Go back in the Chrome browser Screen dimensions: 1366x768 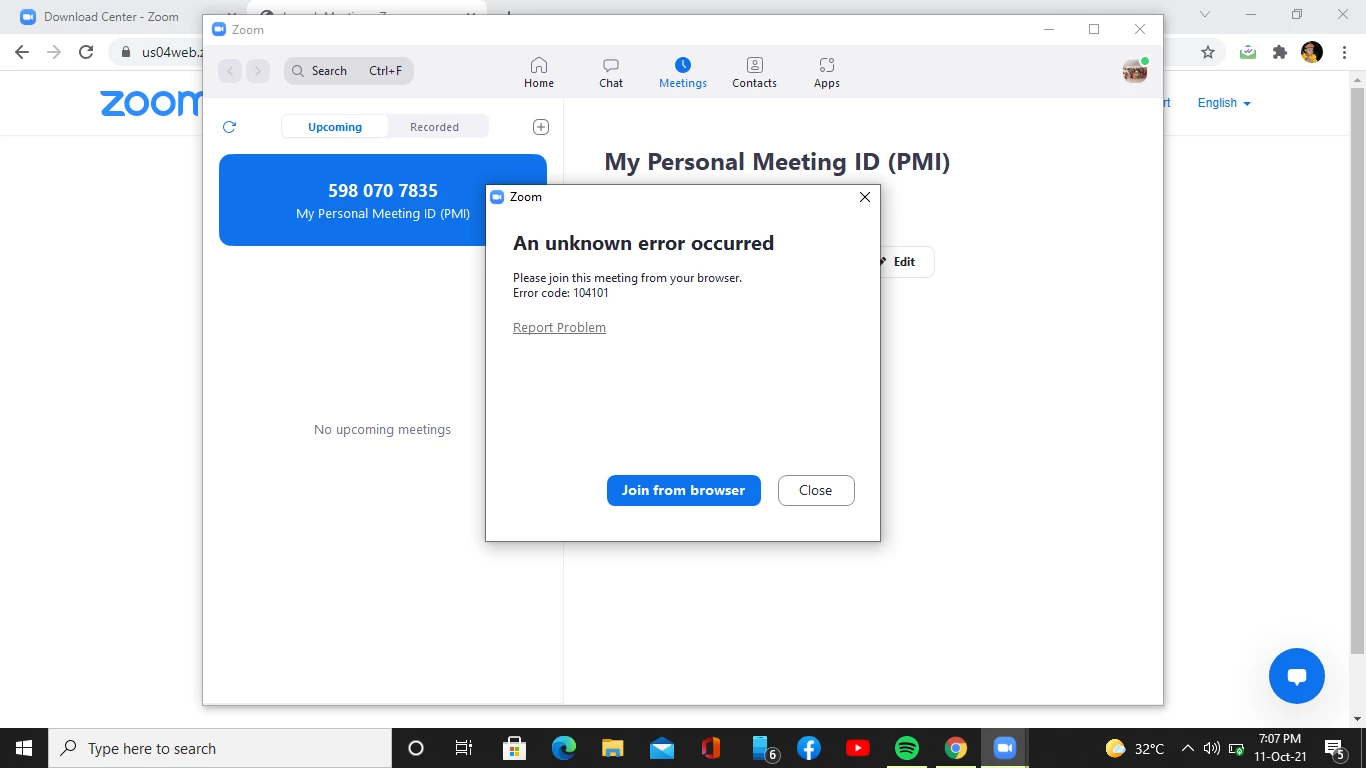click(22, 52)
